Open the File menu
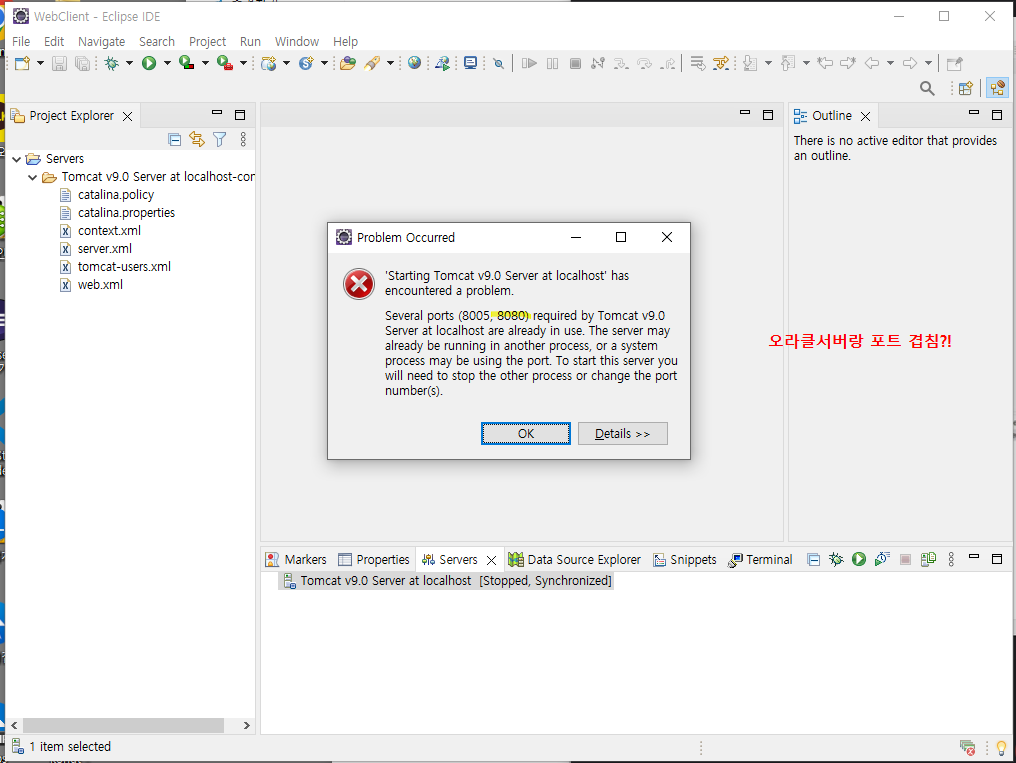The height and width of the screenshot is (763, 1016). pyautogui.click(x=21, y=41)
